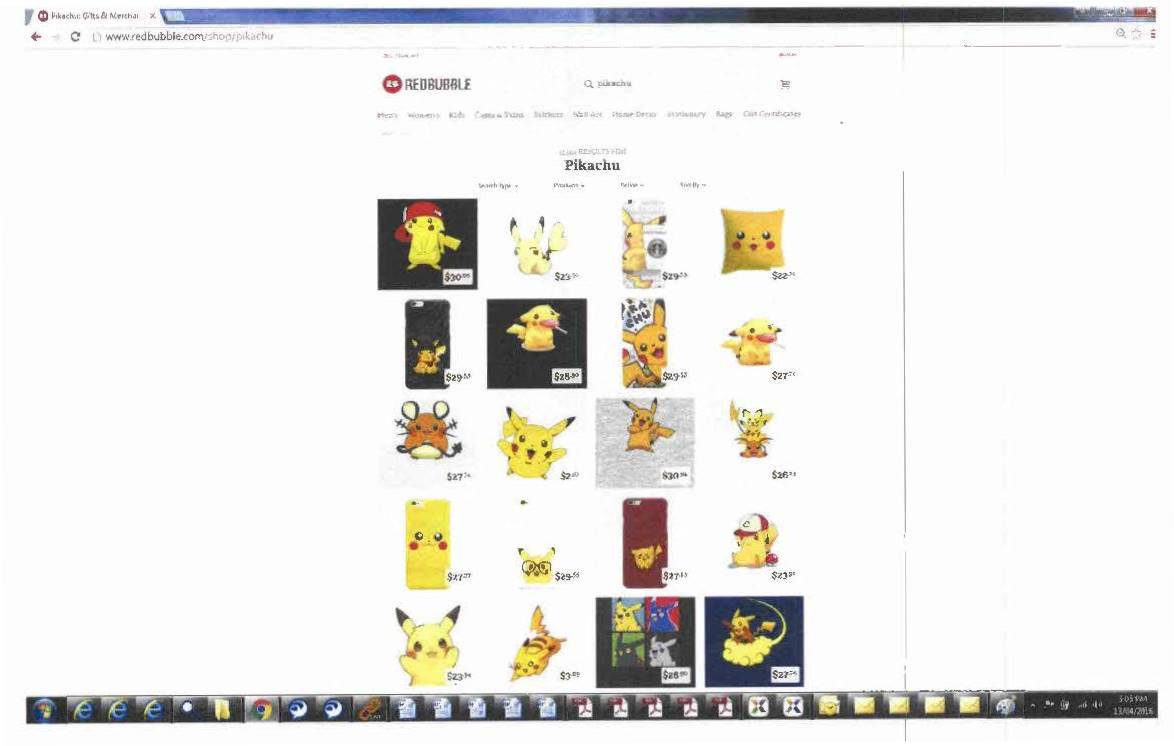
Task: Open Google Chrome from the taskbar
Action: (x=261, y=709)
